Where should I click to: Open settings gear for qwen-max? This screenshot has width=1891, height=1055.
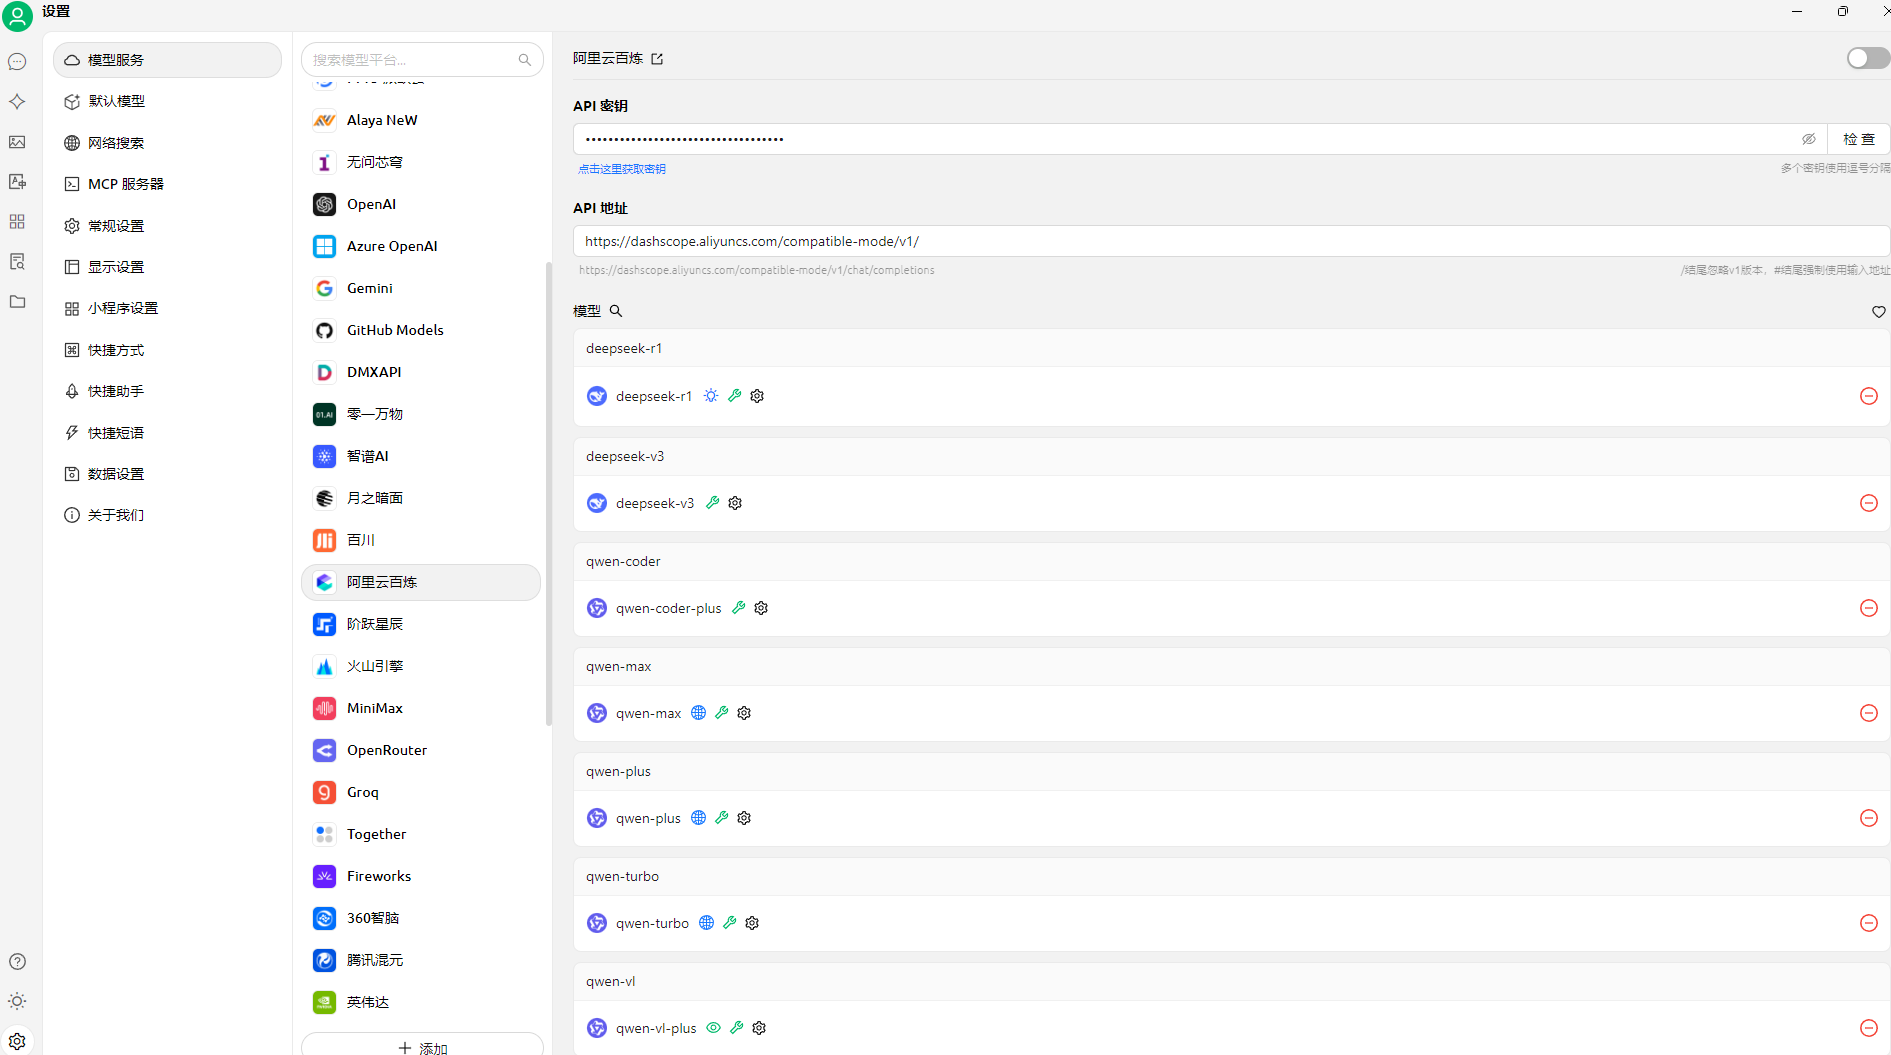744,713
